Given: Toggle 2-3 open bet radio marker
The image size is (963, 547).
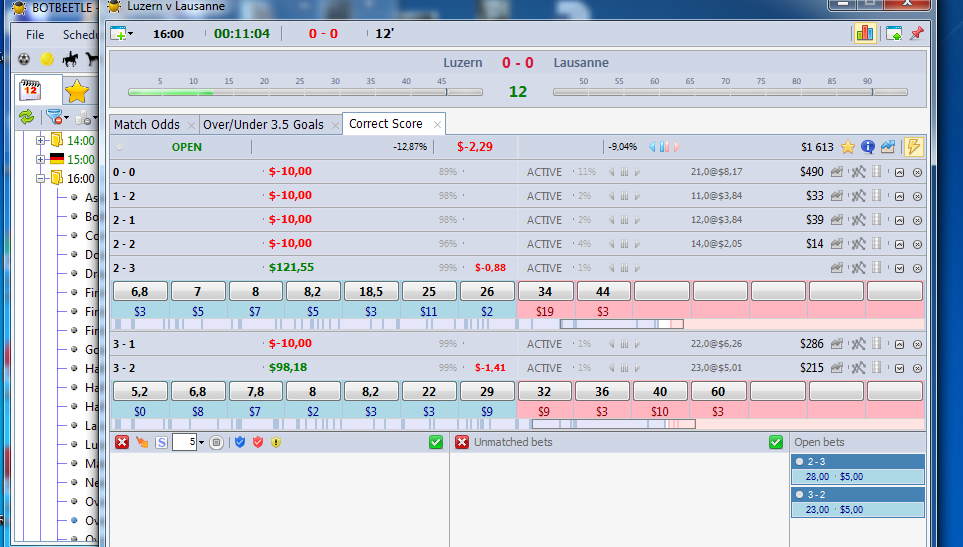Looking at the screenshot, I should pos(800,462).
